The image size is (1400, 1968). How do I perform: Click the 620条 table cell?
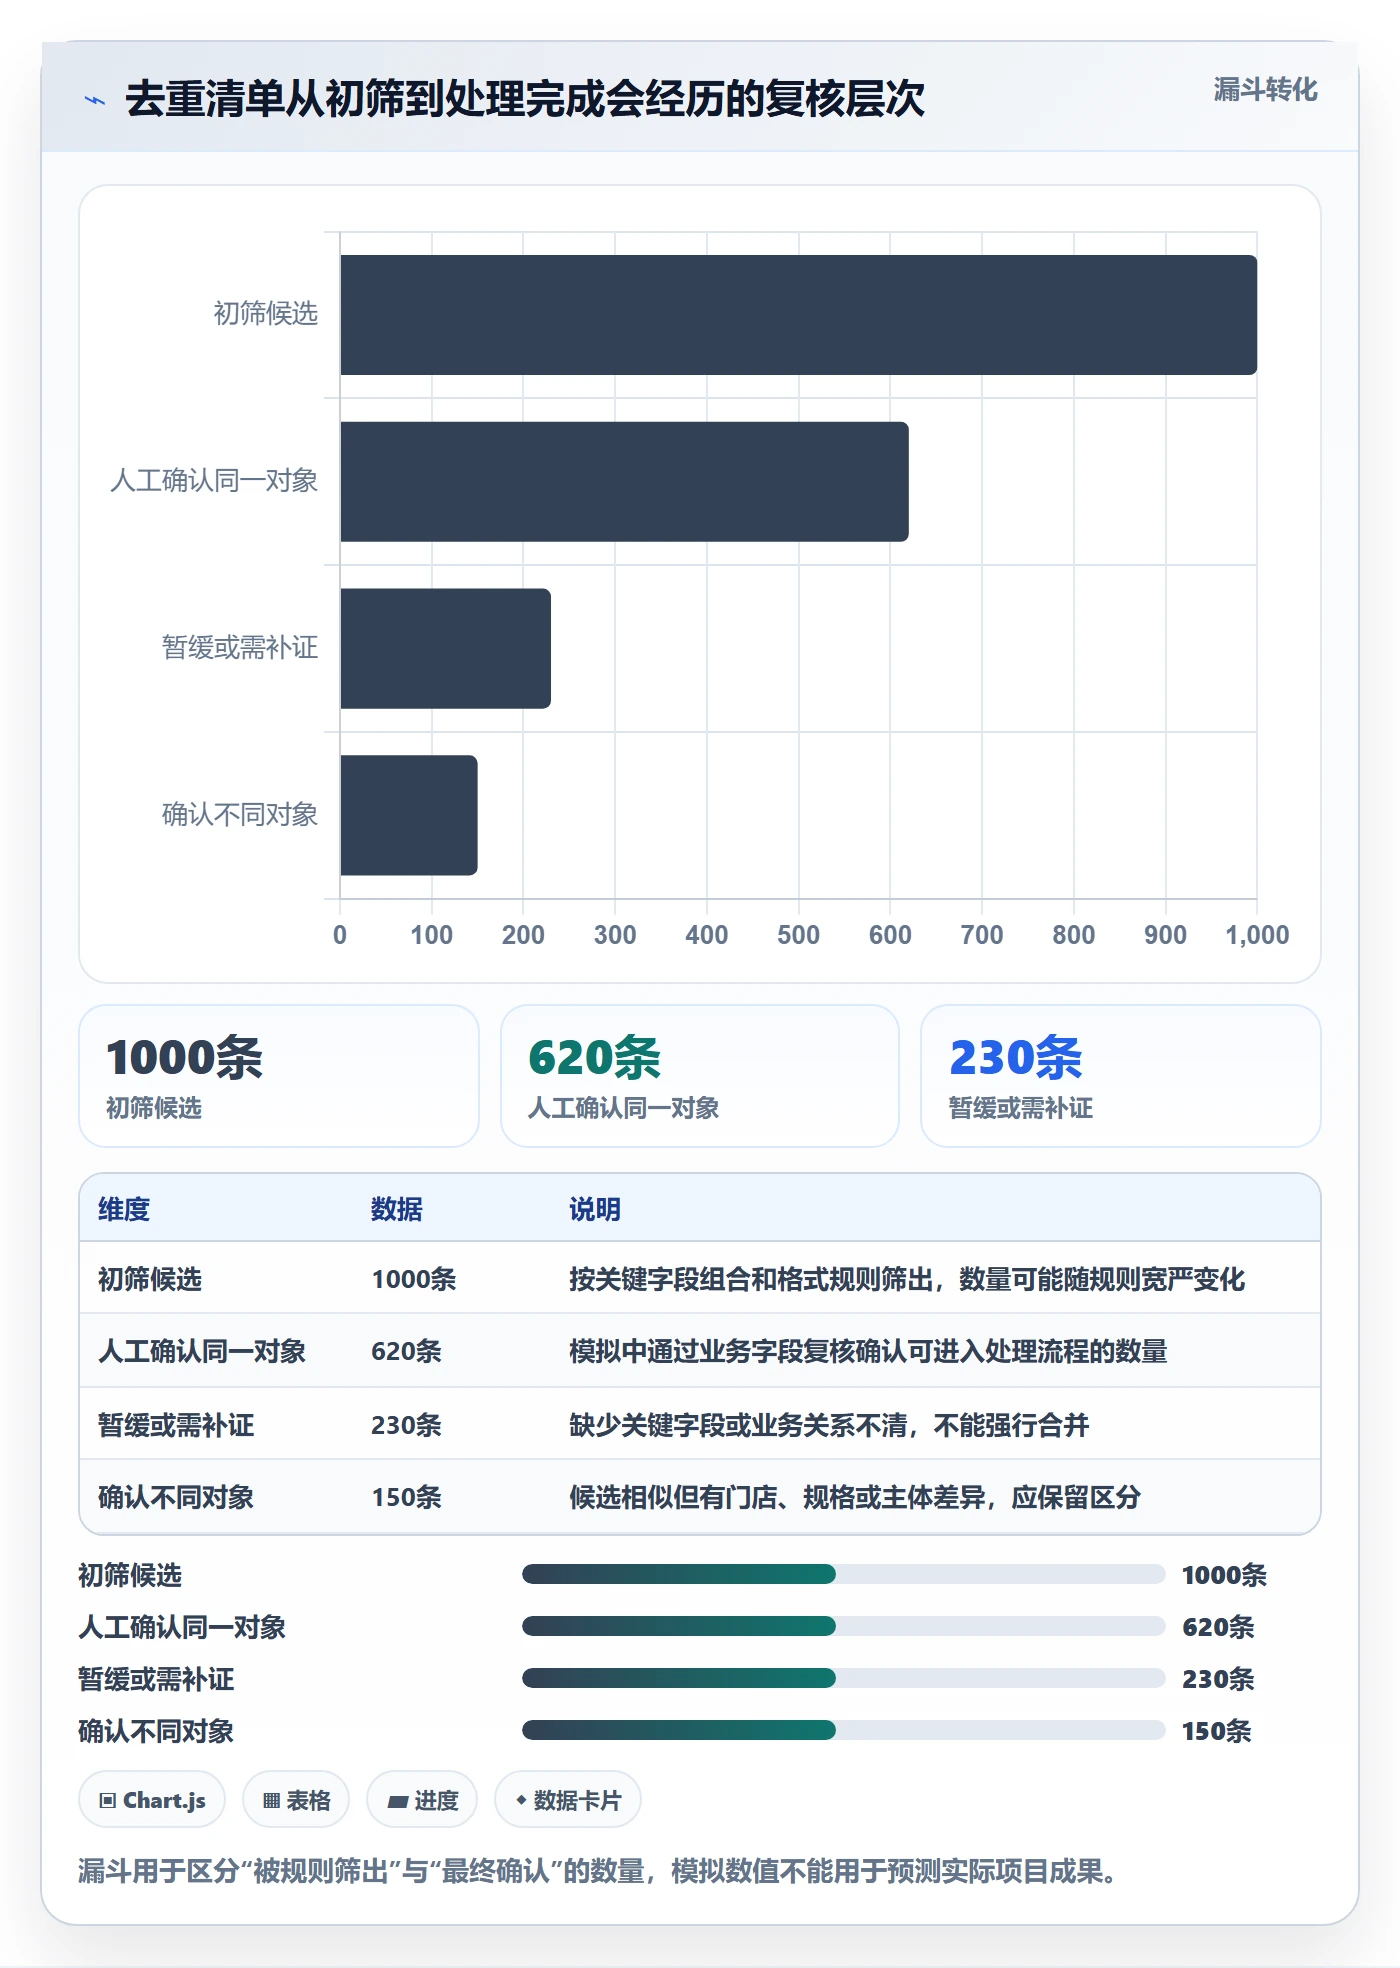[406, 1351]
